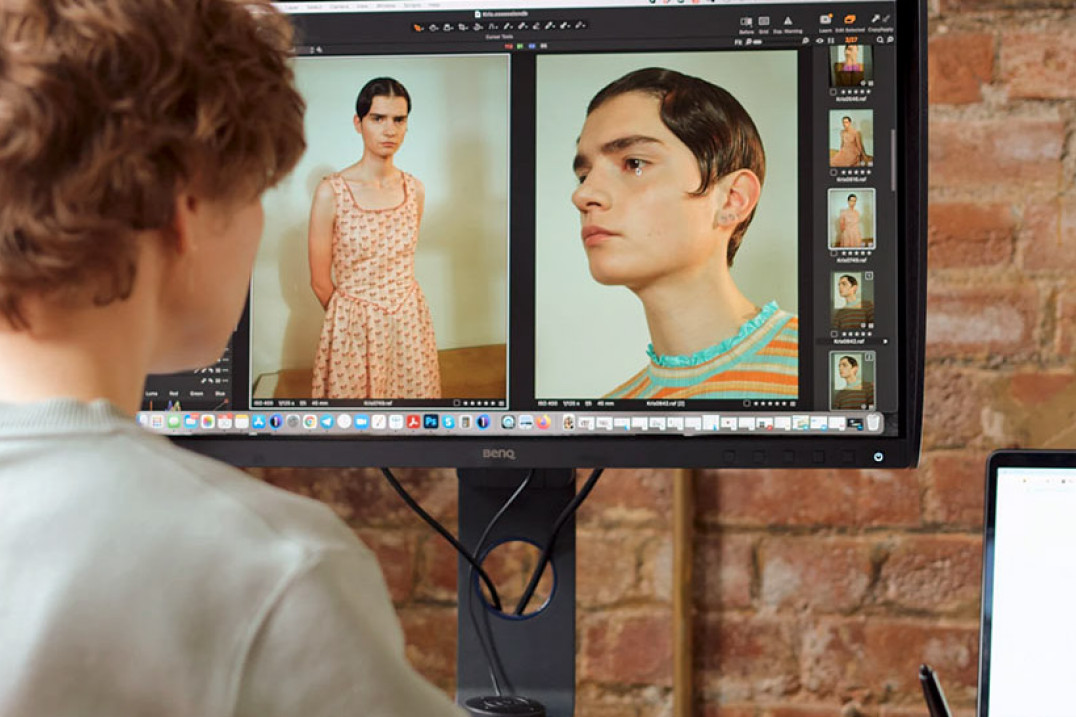
Task: Click the document title in window bar
Action: pyautogui.click(x=504, y=14)
